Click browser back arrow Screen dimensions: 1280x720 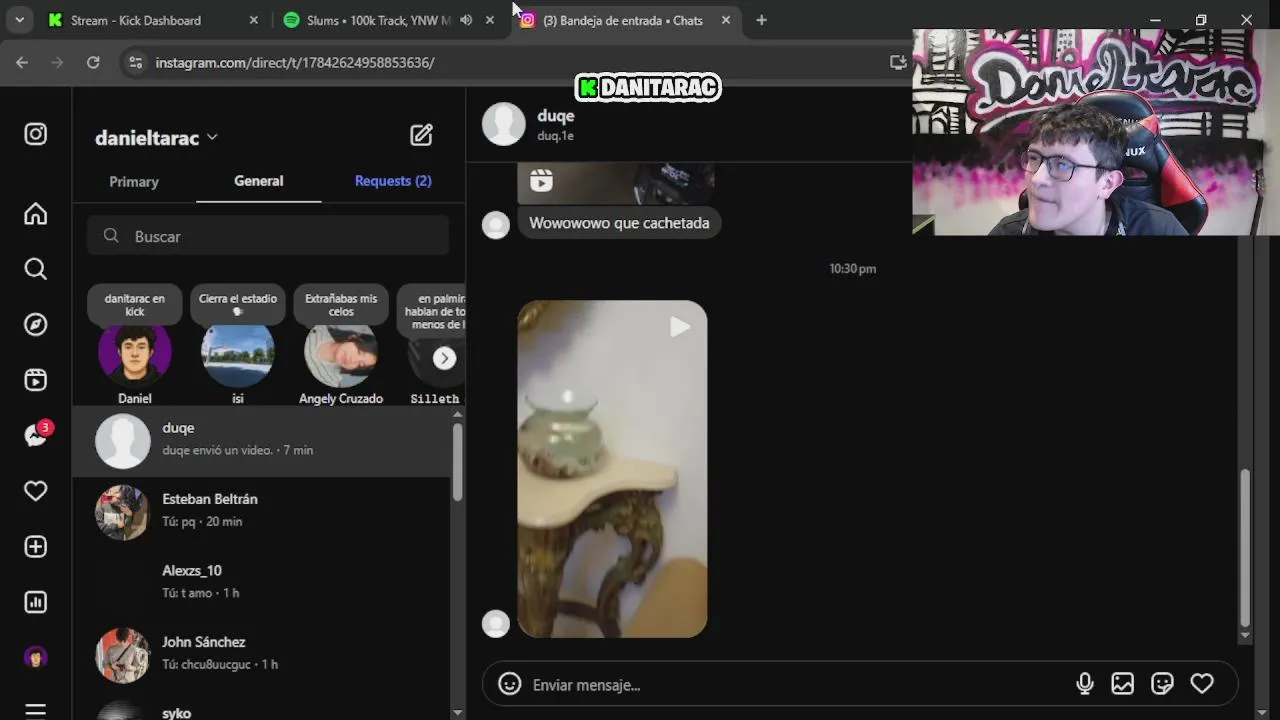click(x=22, y=62)
